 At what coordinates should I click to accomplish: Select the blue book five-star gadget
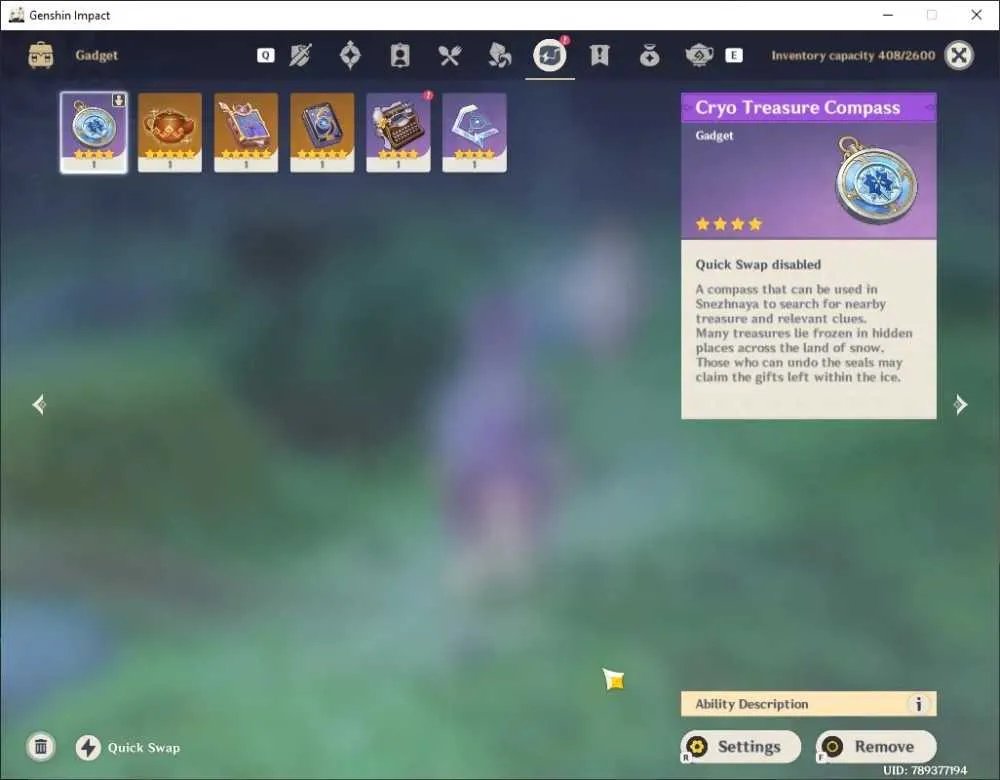pos(322,133)
